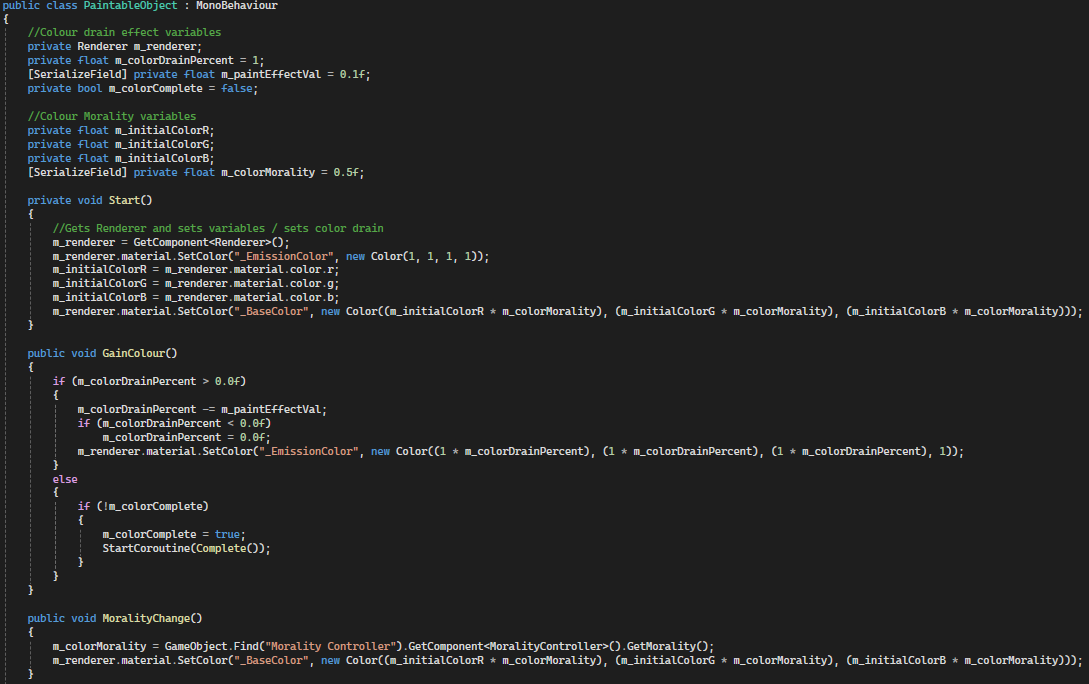
Task: Click "_EmissionColor" string in GainColour method
Action: point(308,451)
